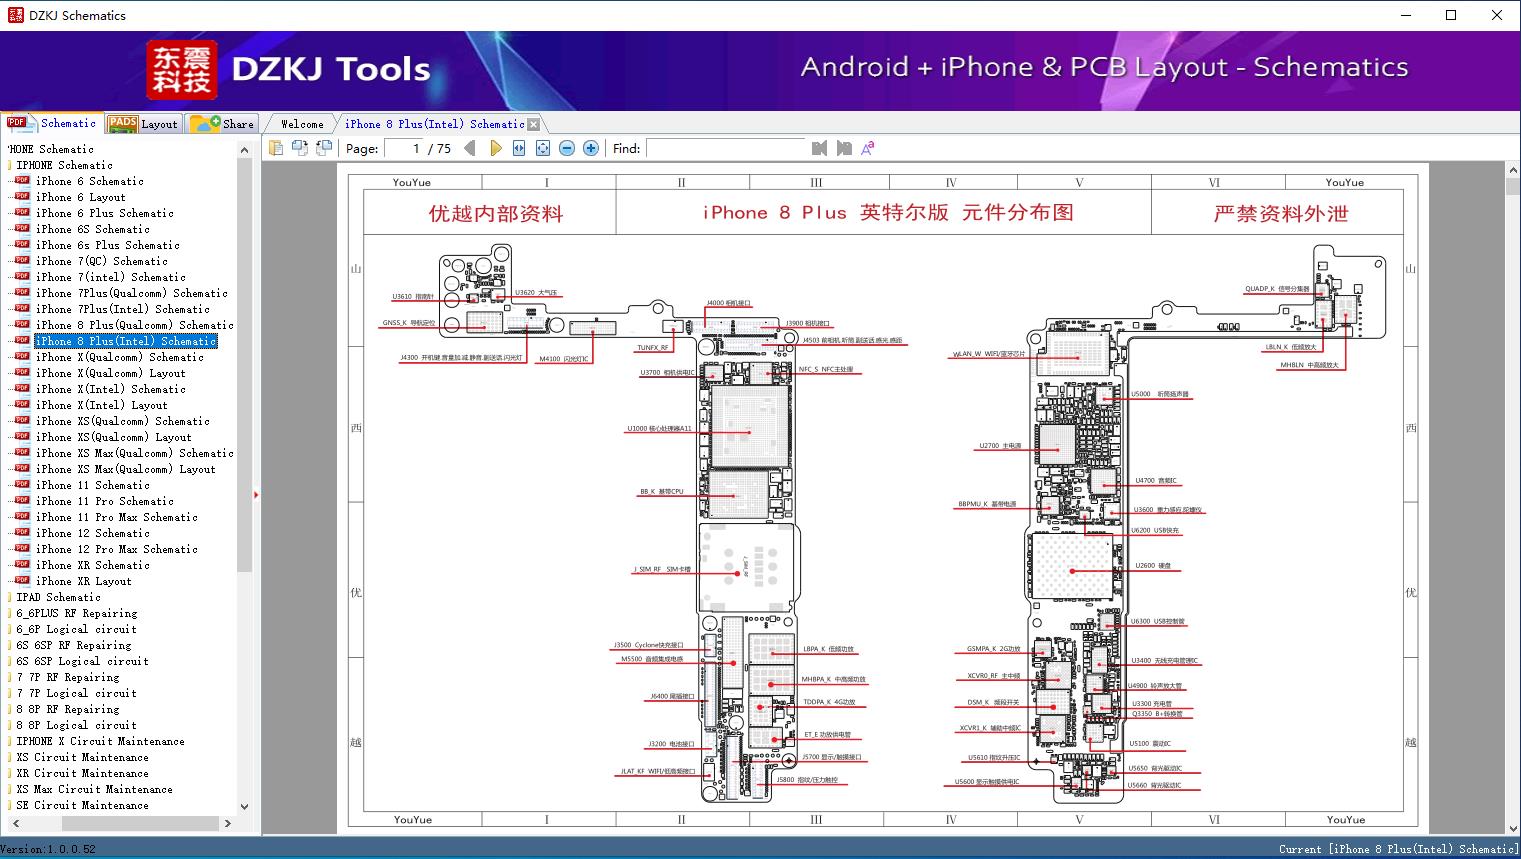This screenshot has height=859, width=1521.
Task: Fit page to width icon
Action: tap(519, 148)
